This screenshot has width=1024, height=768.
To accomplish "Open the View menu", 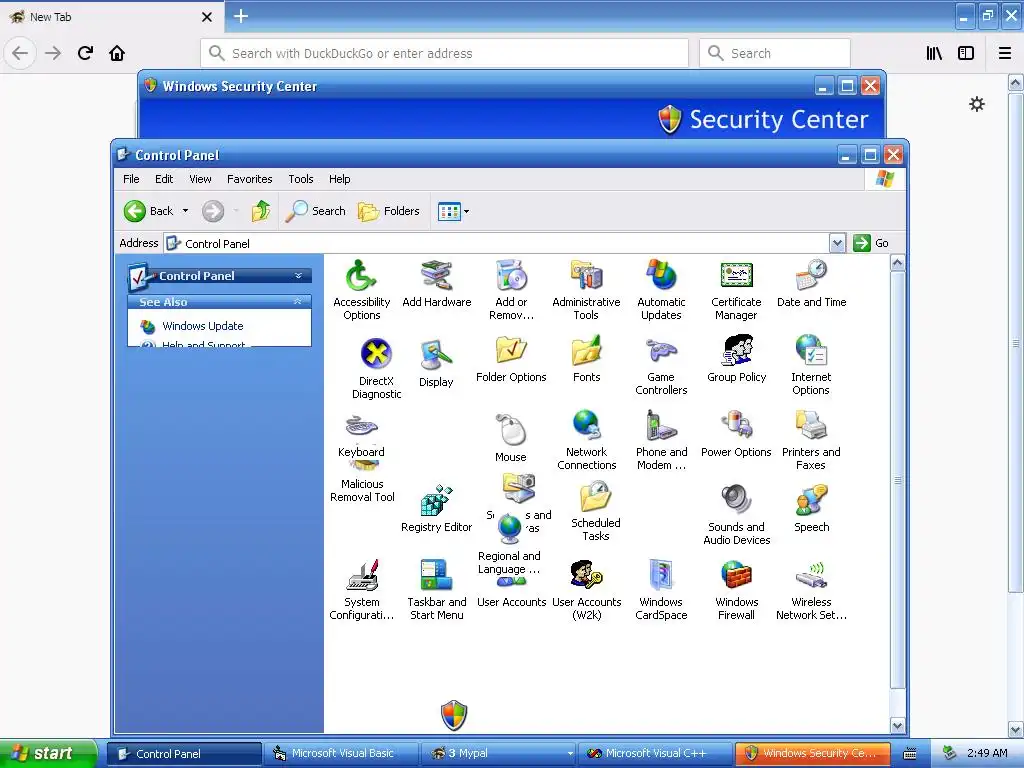I will coord(200,179).
